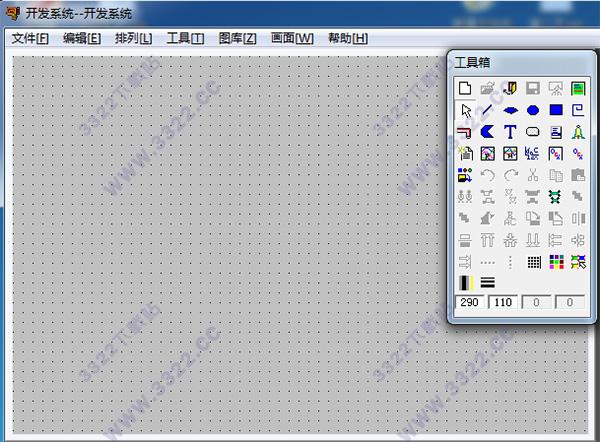The width and height of the screenshot is (600, 442).
Task: Click the framed OCX control icon
Action: pyautogui.click(x=556, y=154)
